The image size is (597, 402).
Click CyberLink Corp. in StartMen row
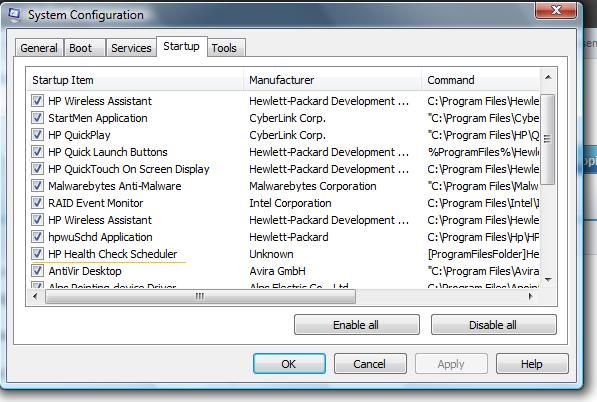tap(287, 118)
